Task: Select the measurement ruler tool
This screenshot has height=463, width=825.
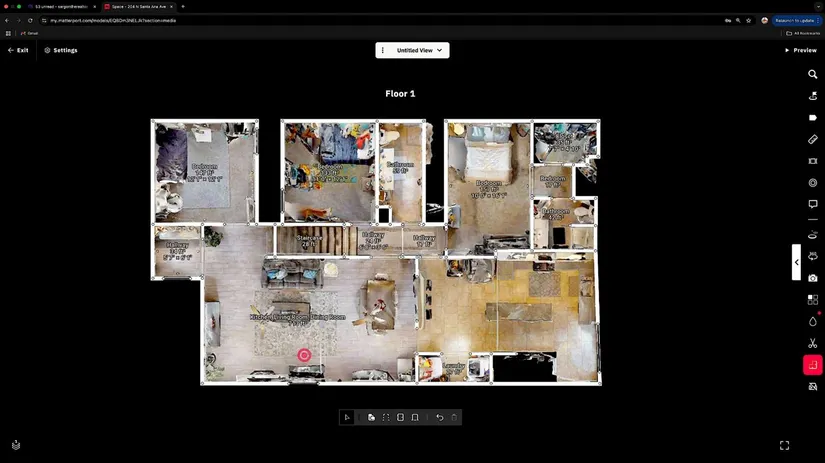Action: (812, 139)
